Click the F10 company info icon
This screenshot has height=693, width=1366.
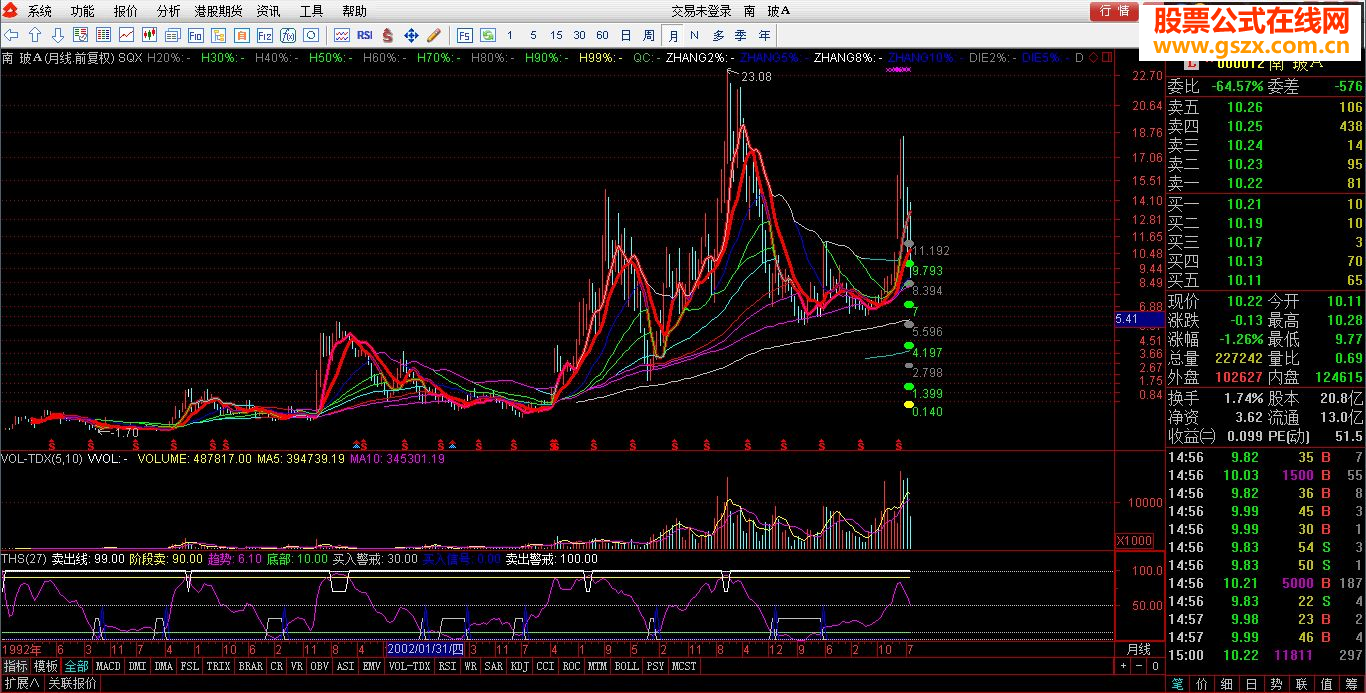[195, 35]
